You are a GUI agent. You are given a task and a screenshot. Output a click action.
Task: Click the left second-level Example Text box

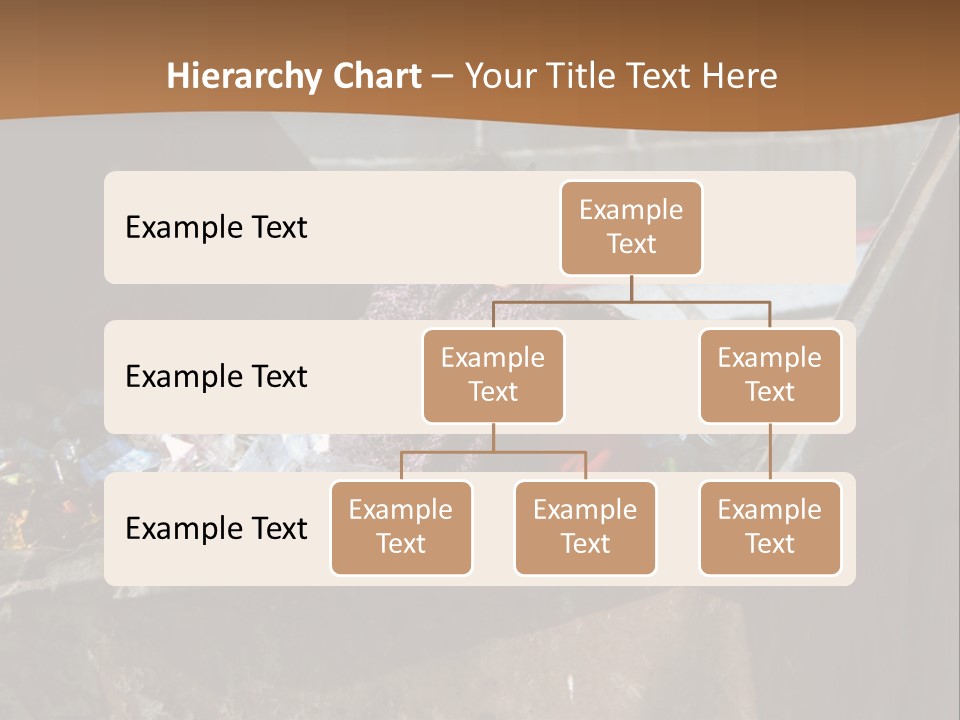[x=493, y=376]
